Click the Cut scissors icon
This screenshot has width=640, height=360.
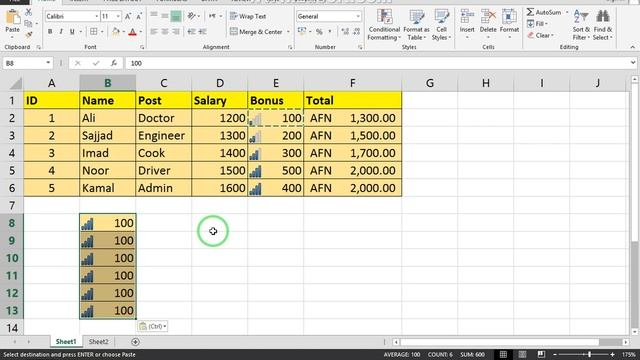pos(28,12)
